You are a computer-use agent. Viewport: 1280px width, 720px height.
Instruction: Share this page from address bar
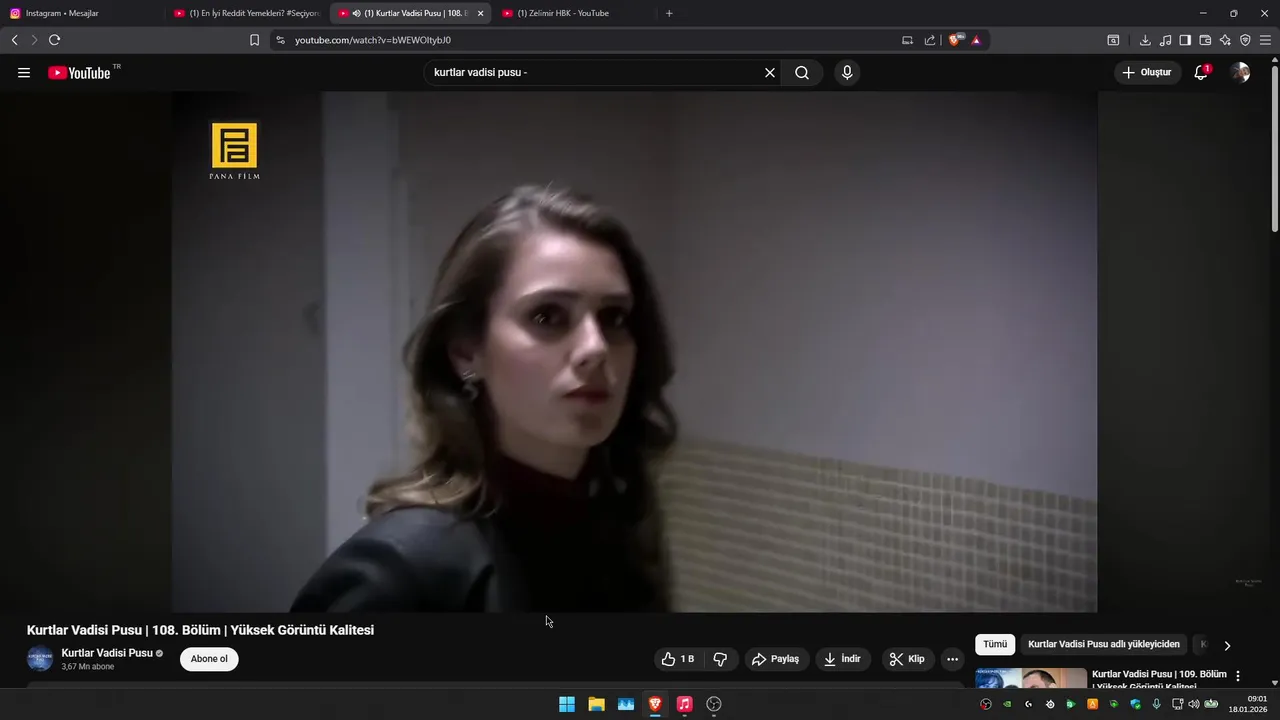(x=930, y=40)
